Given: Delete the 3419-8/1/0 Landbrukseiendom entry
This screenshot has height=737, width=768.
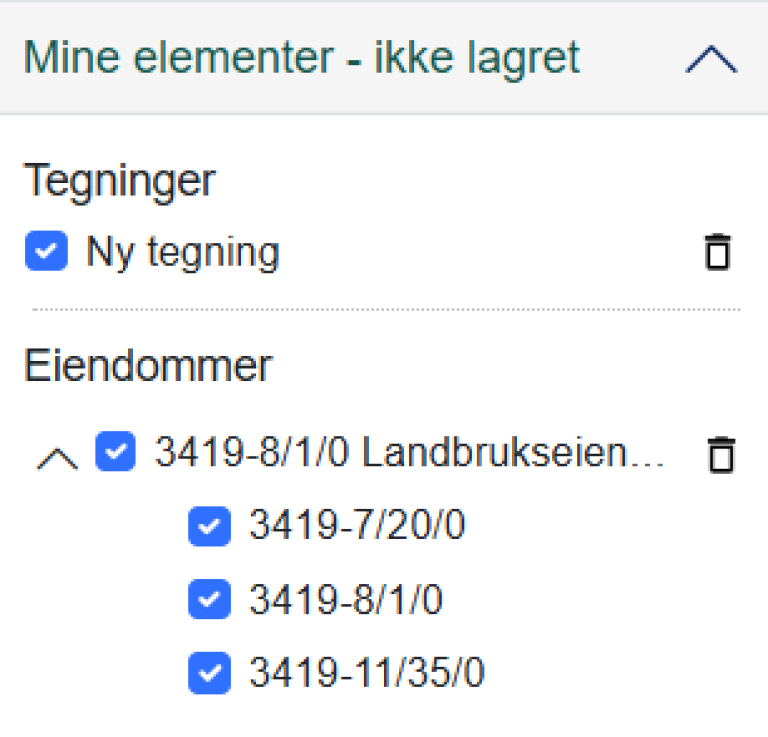Looking at the screenshot, I should click(x=720, y=455).
